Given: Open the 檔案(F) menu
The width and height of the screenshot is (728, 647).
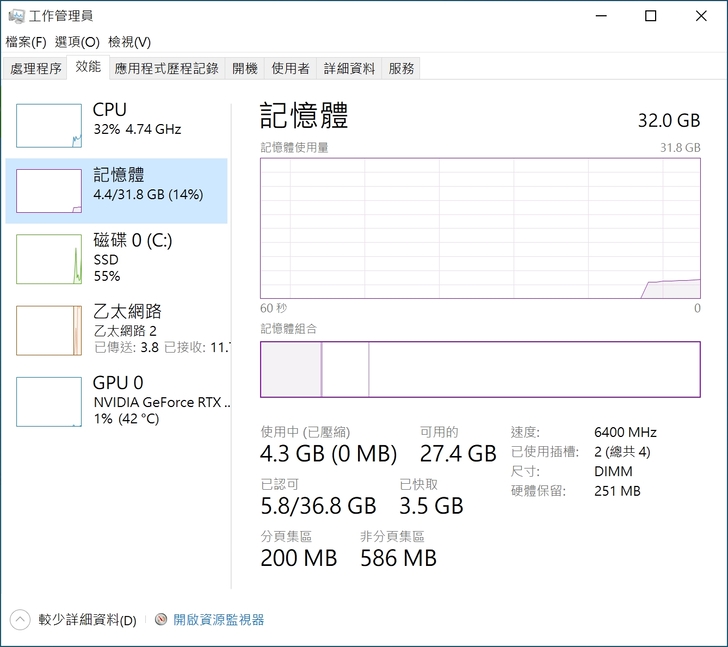Looking at the screenshot, I should [26, 42].
